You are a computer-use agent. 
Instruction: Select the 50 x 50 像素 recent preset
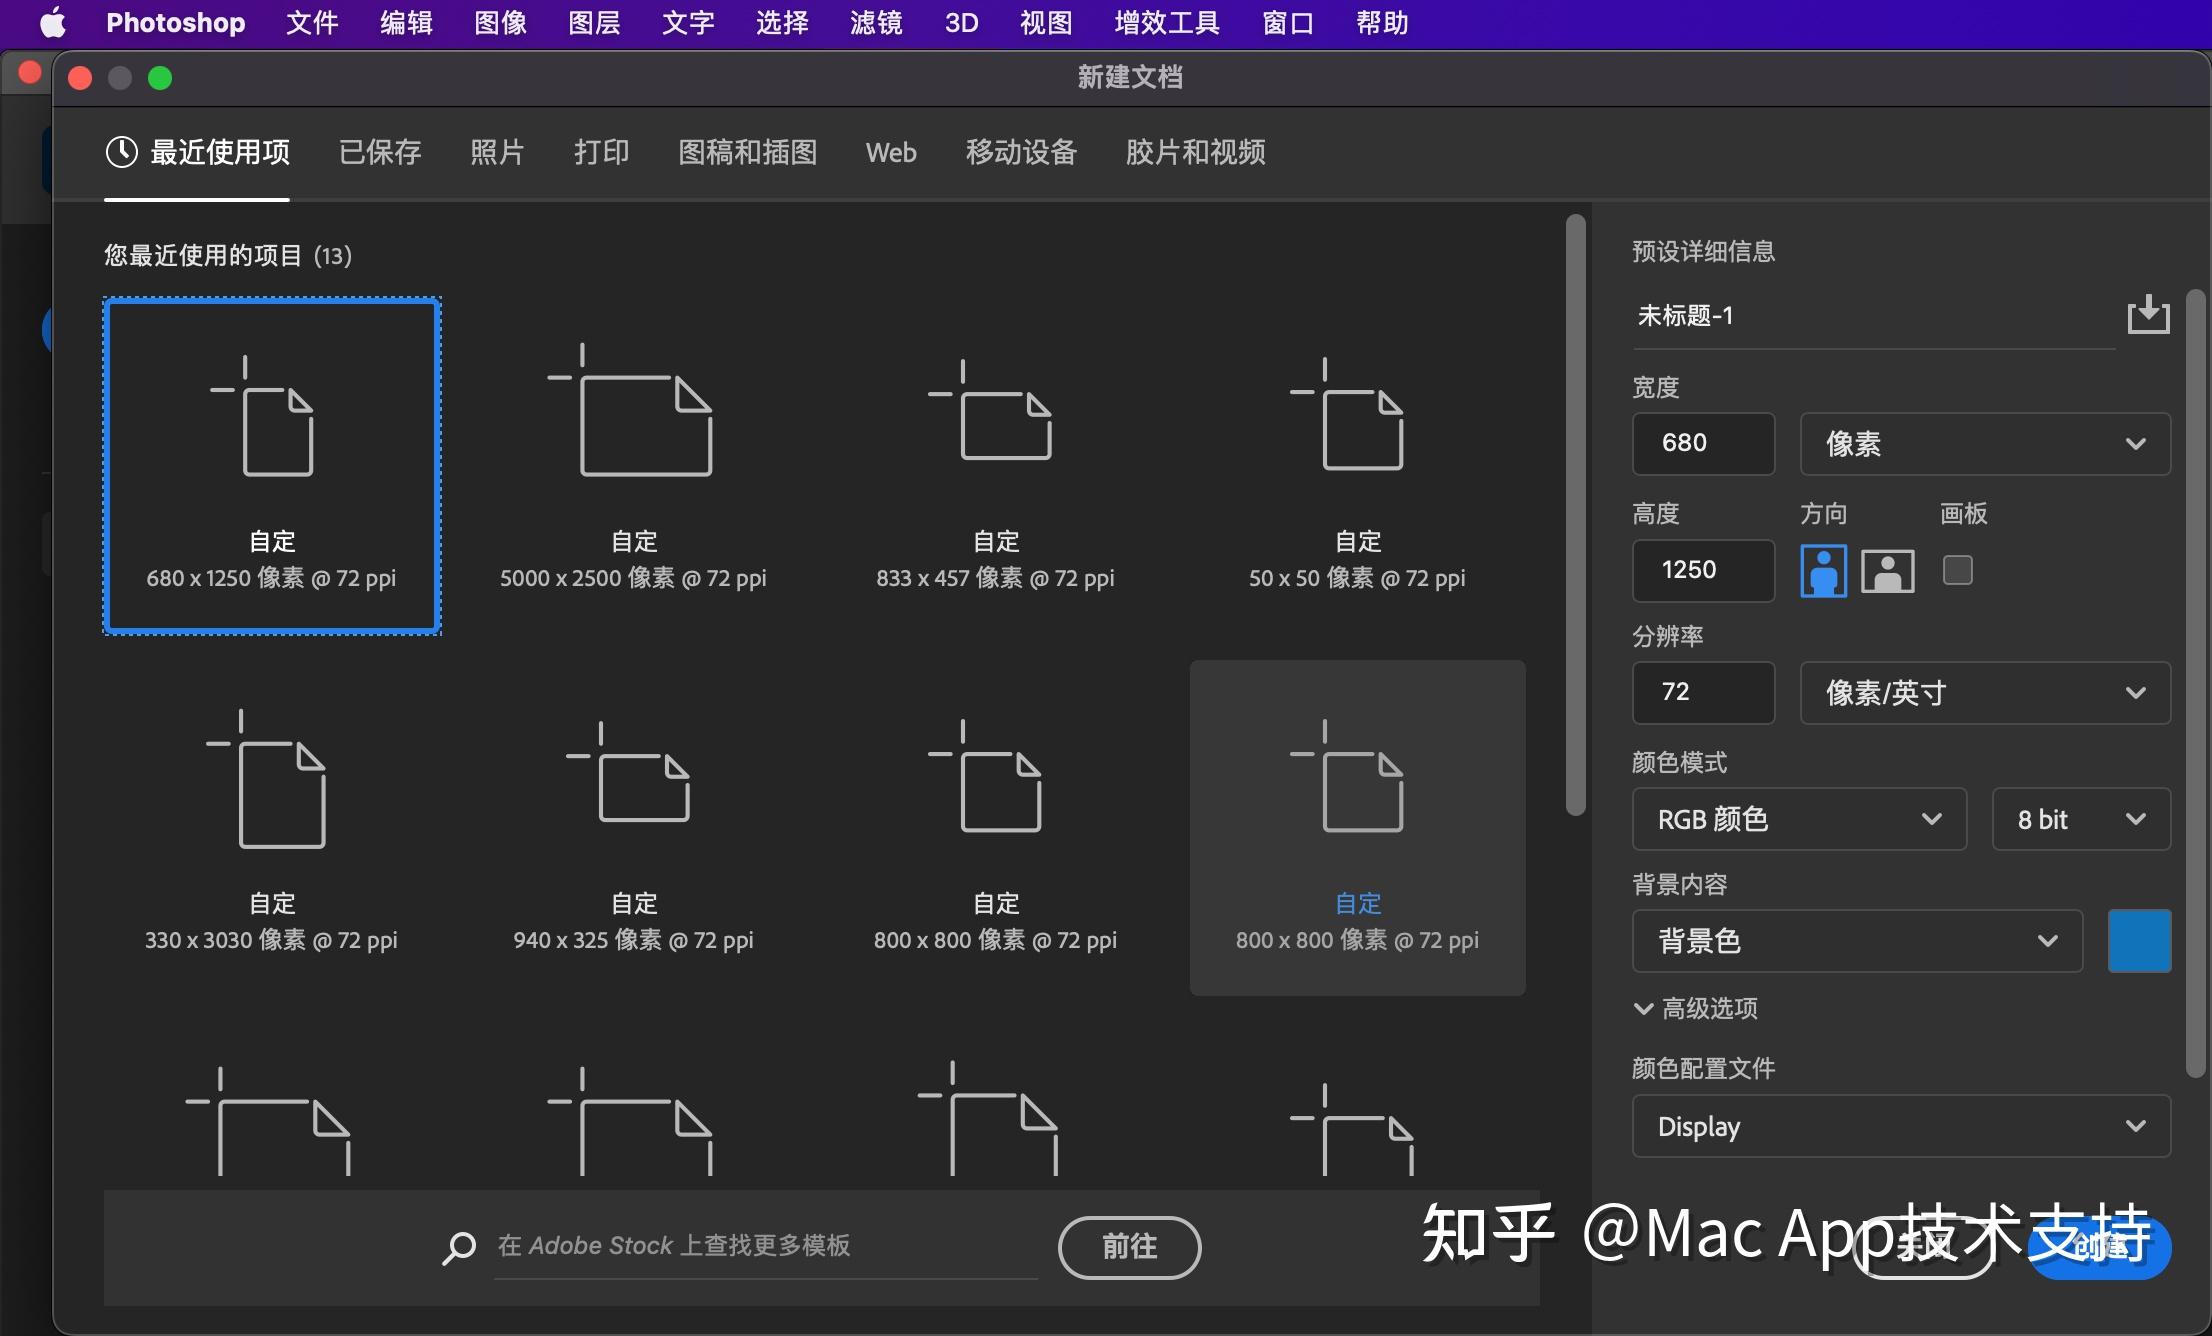(1356, 460)
